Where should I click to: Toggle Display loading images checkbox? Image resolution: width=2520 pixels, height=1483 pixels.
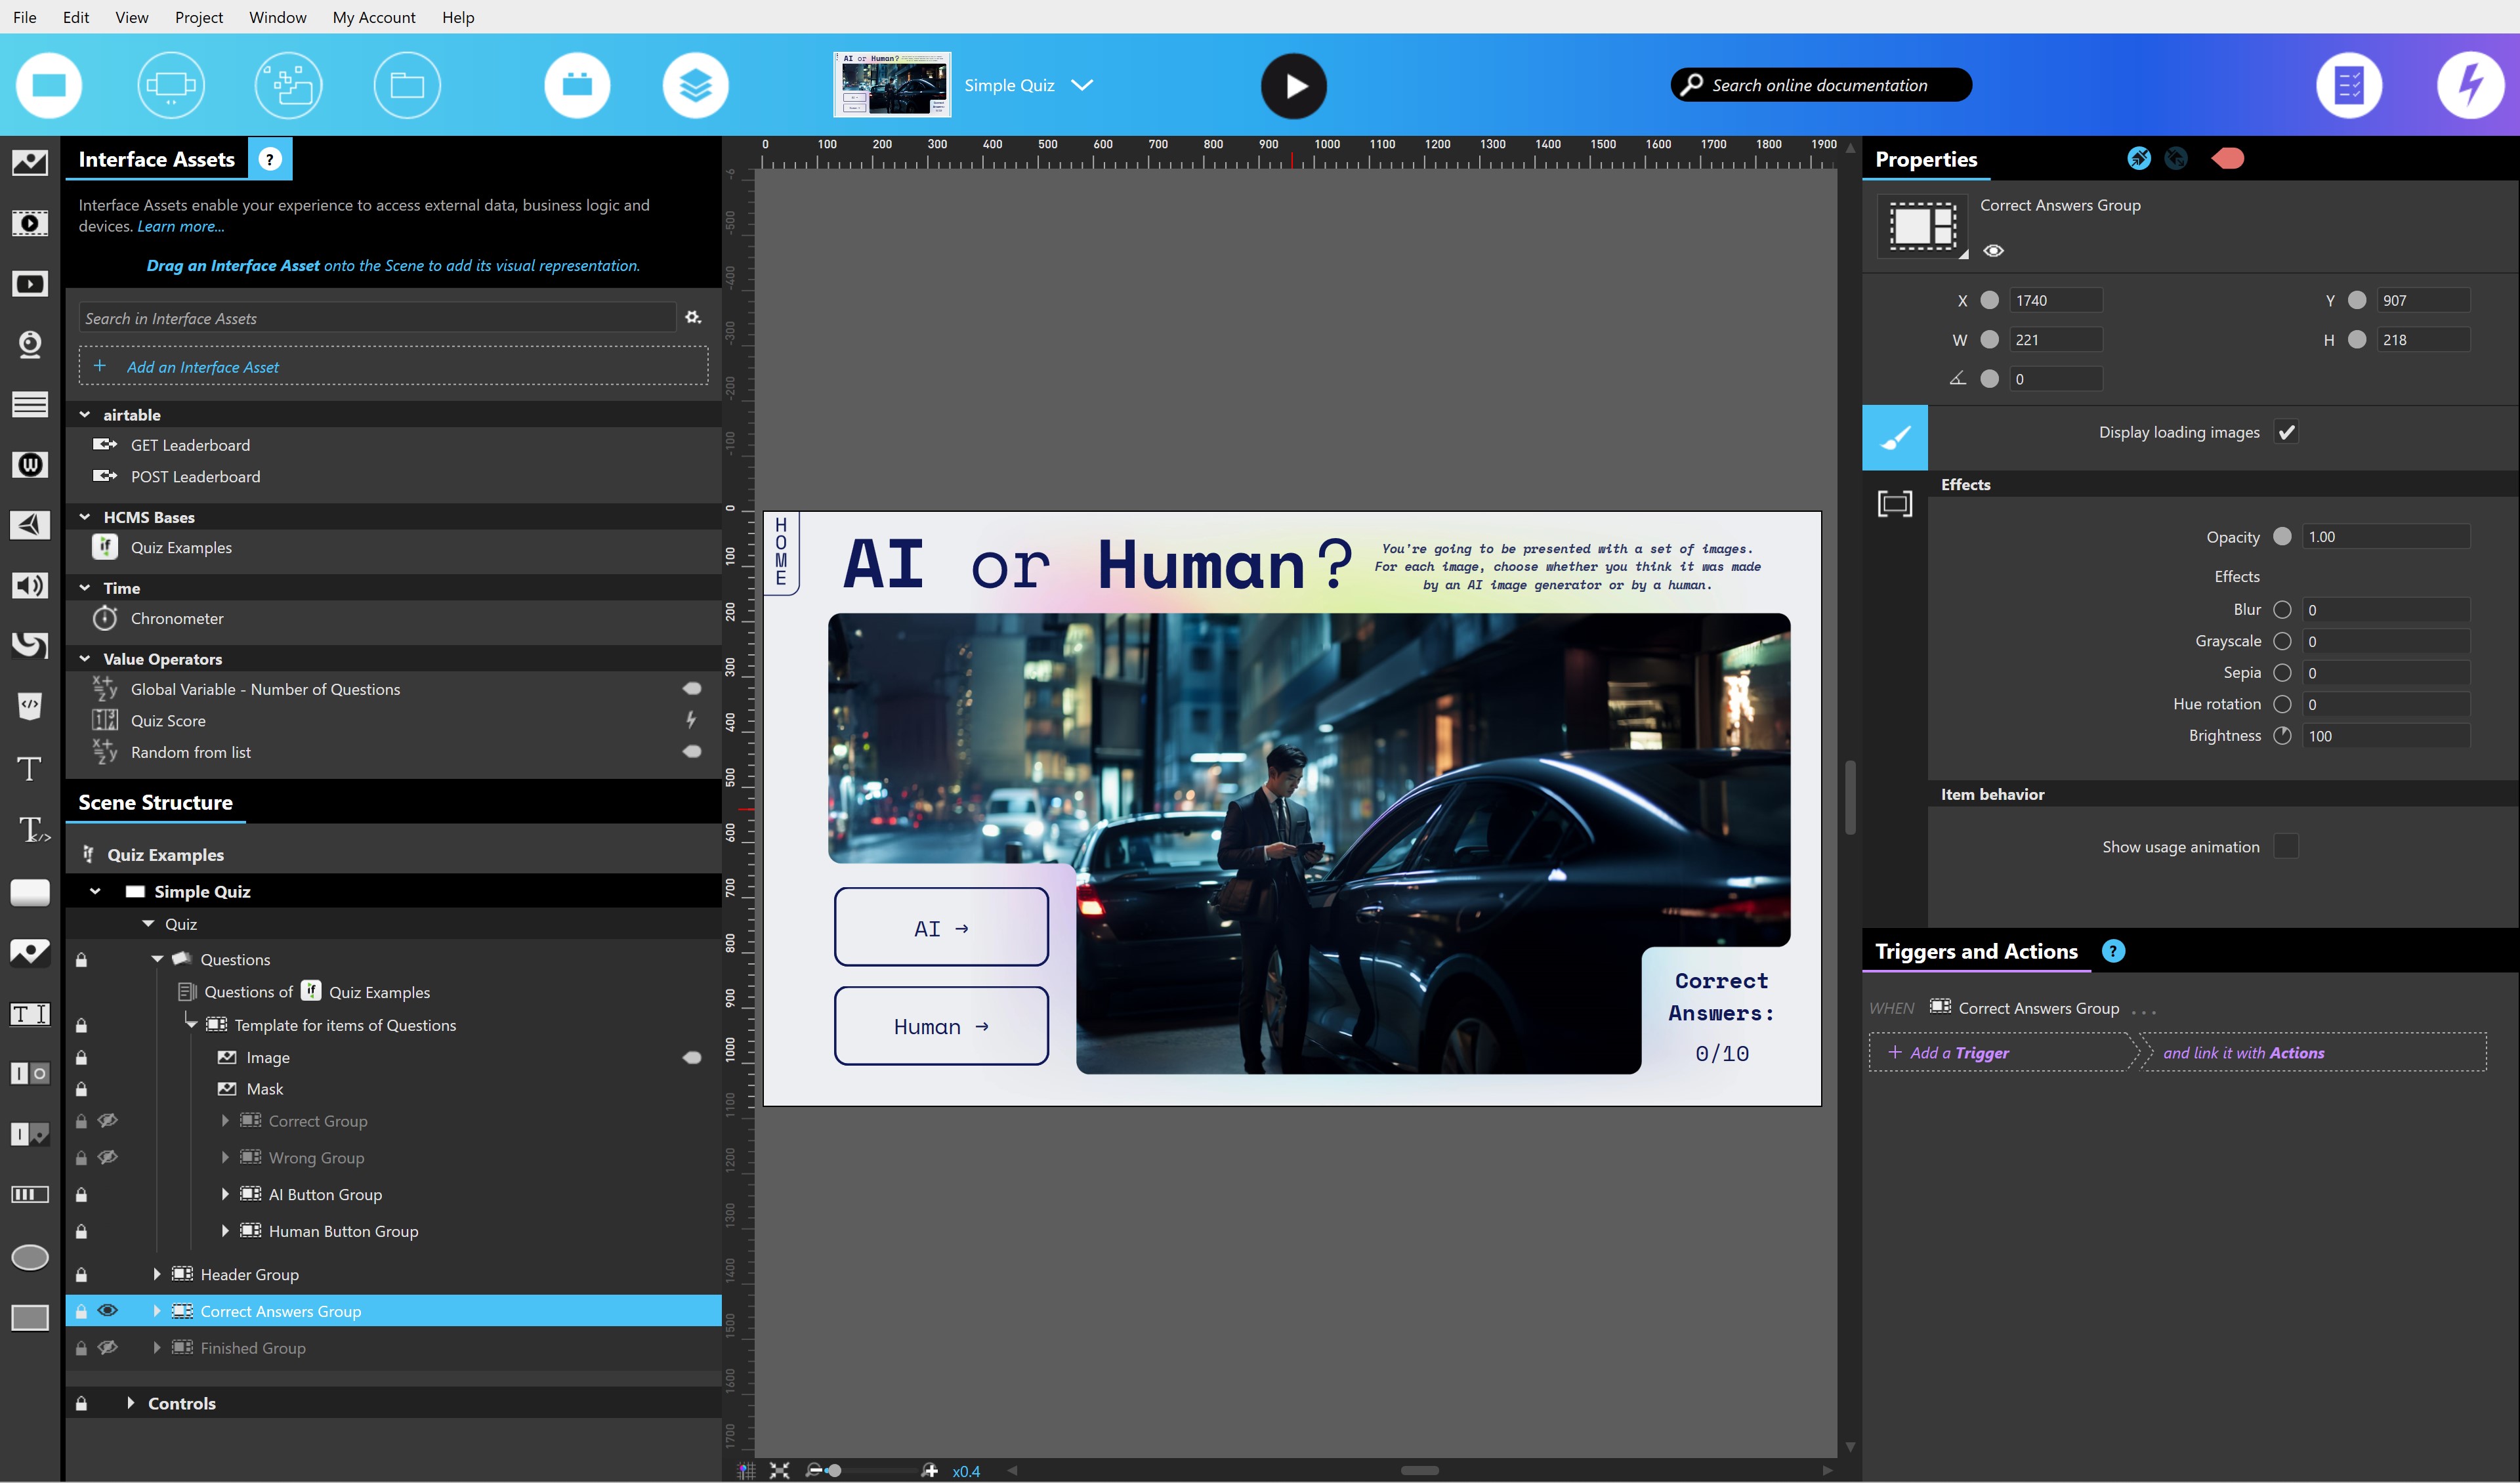2286,432
